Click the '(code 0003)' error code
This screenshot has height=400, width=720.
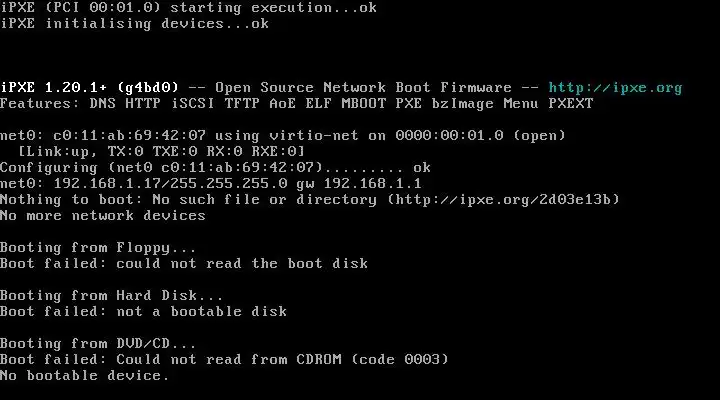[399, 360]
